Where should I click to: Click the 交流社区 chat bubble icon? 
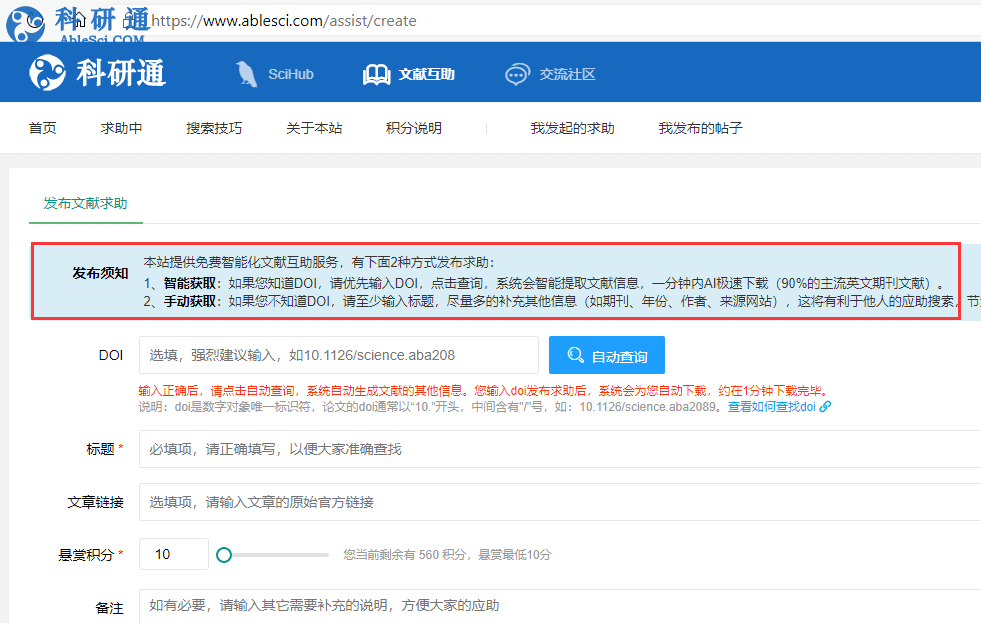coord(517,74)
